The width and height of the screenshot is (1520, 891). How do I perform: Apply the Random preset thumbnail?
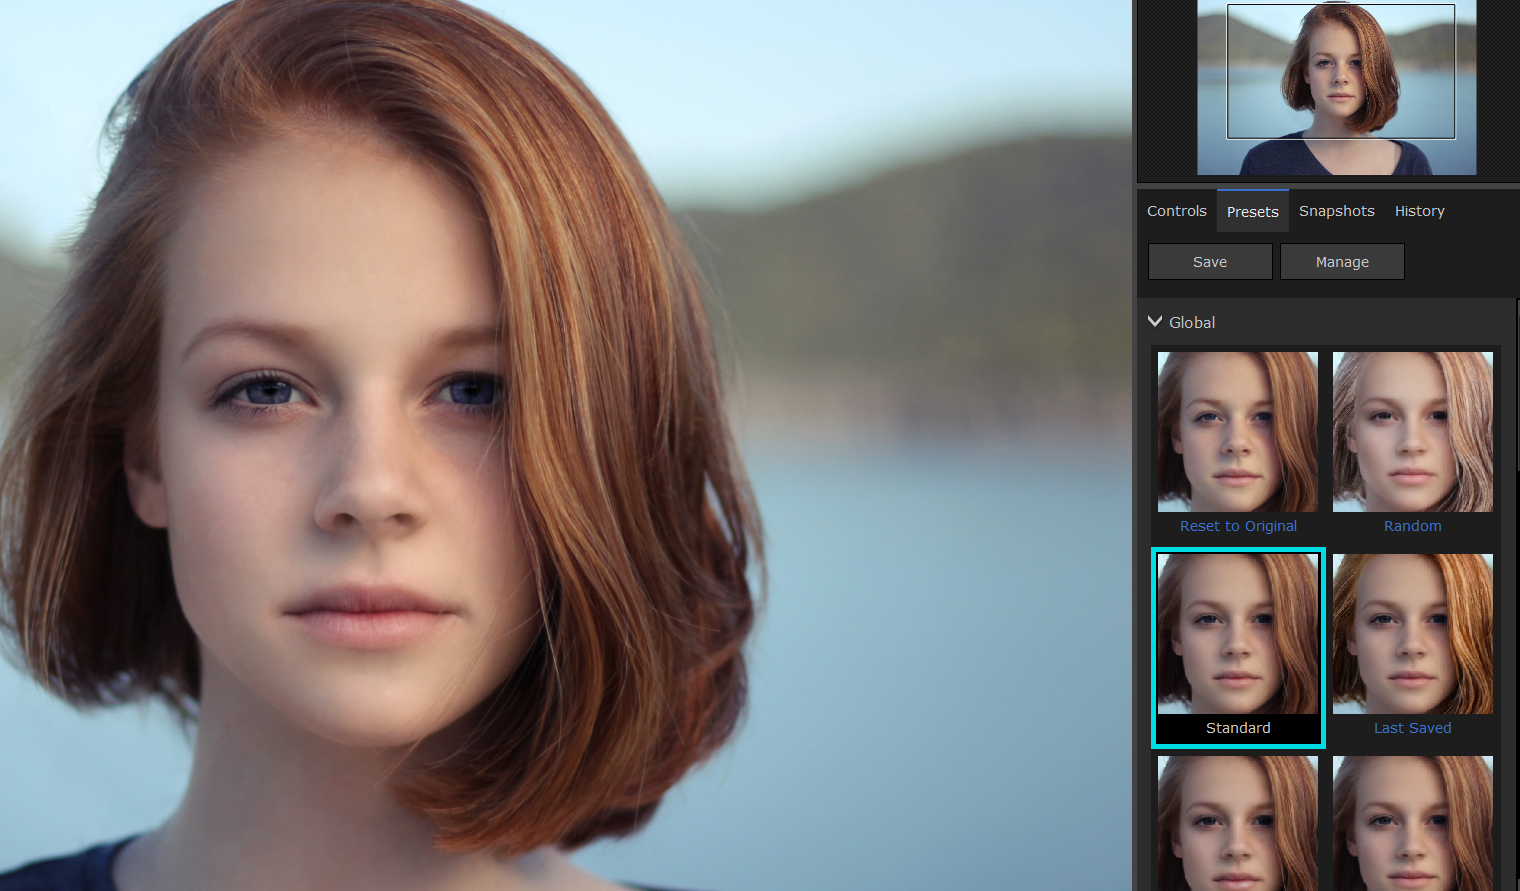1412,431
